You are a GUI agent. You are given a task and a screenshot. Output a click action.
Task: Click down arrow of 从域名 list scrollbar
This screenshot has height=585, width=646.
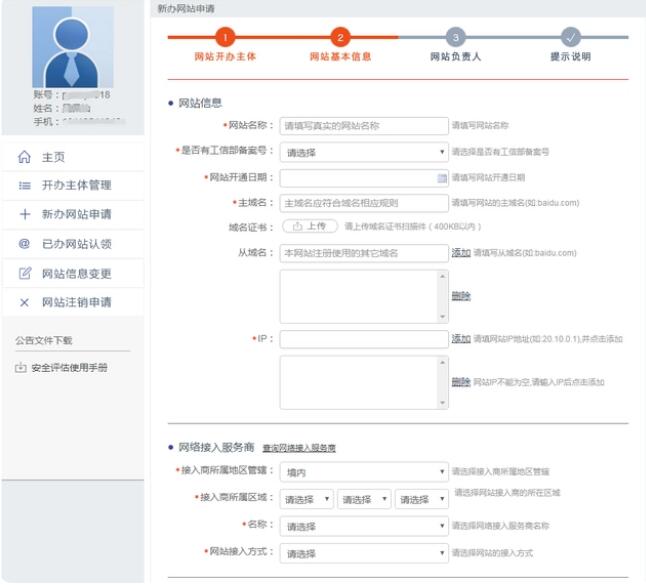(442, 317)
